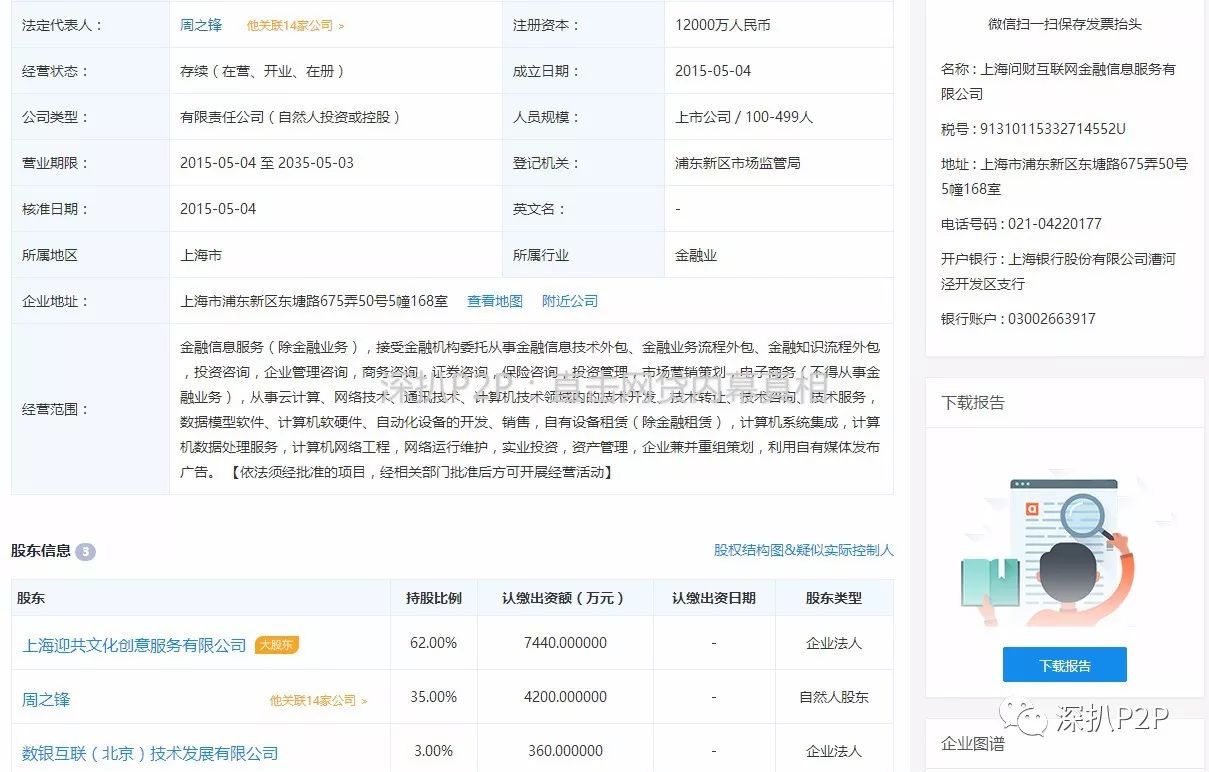Open 他关联14家公司 link beside legal representative
This screenshot has height=772, width=1209.
click(x=295, y=26)
